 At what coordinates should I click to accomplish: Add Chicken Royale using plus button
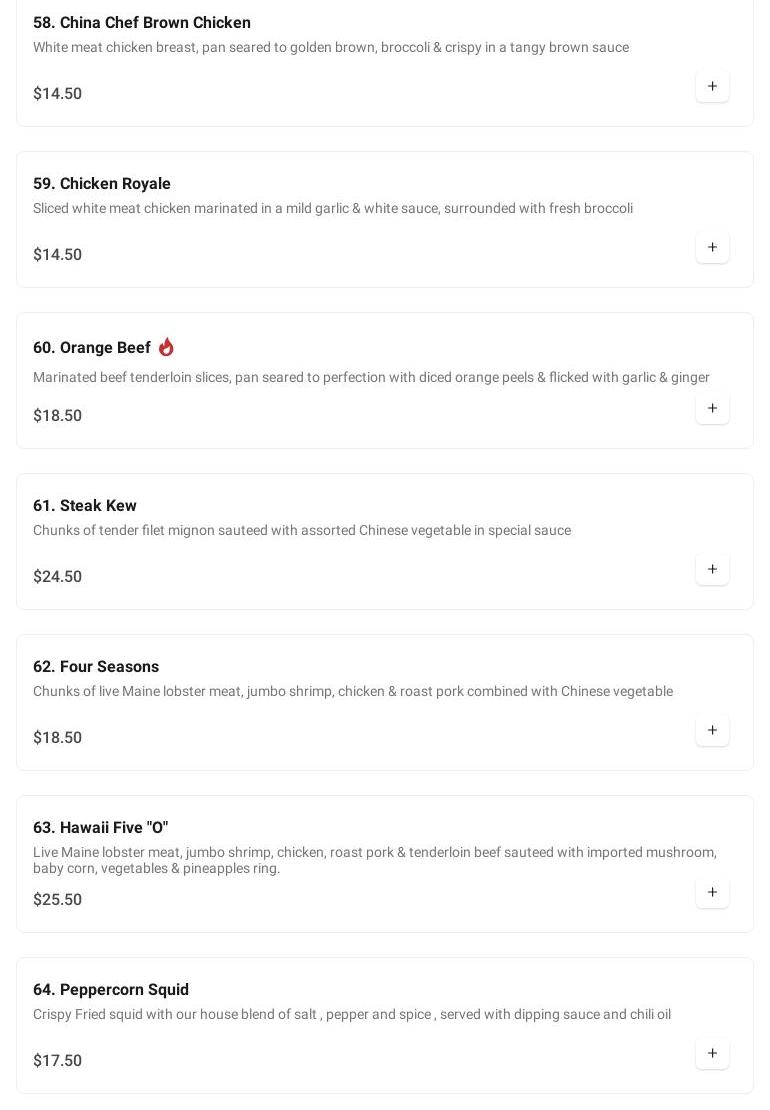click(712, 248)
